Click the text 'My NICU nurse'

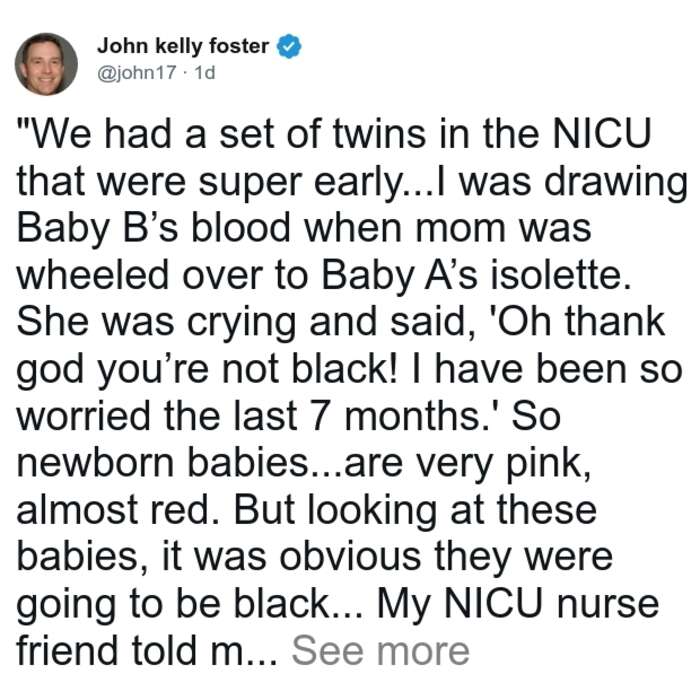(x=518, y=604)
